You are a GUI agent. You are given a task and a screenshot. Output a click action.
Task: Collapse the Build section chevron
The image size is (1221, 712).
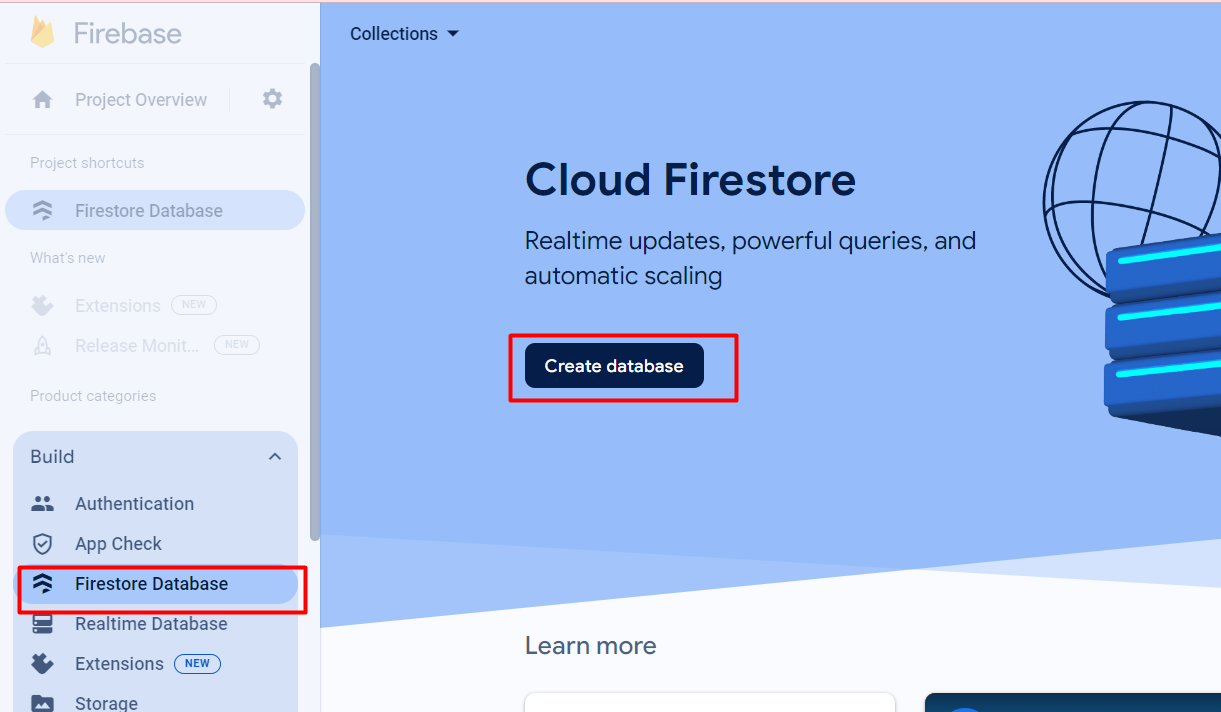pos(275,457)
